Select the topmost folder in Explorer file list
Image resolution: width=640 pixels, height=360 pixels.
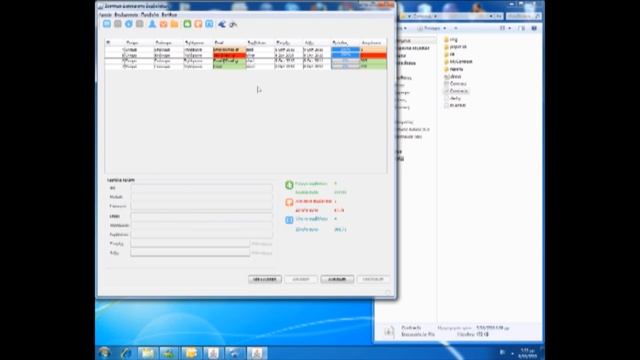click(x=451, y=40)
